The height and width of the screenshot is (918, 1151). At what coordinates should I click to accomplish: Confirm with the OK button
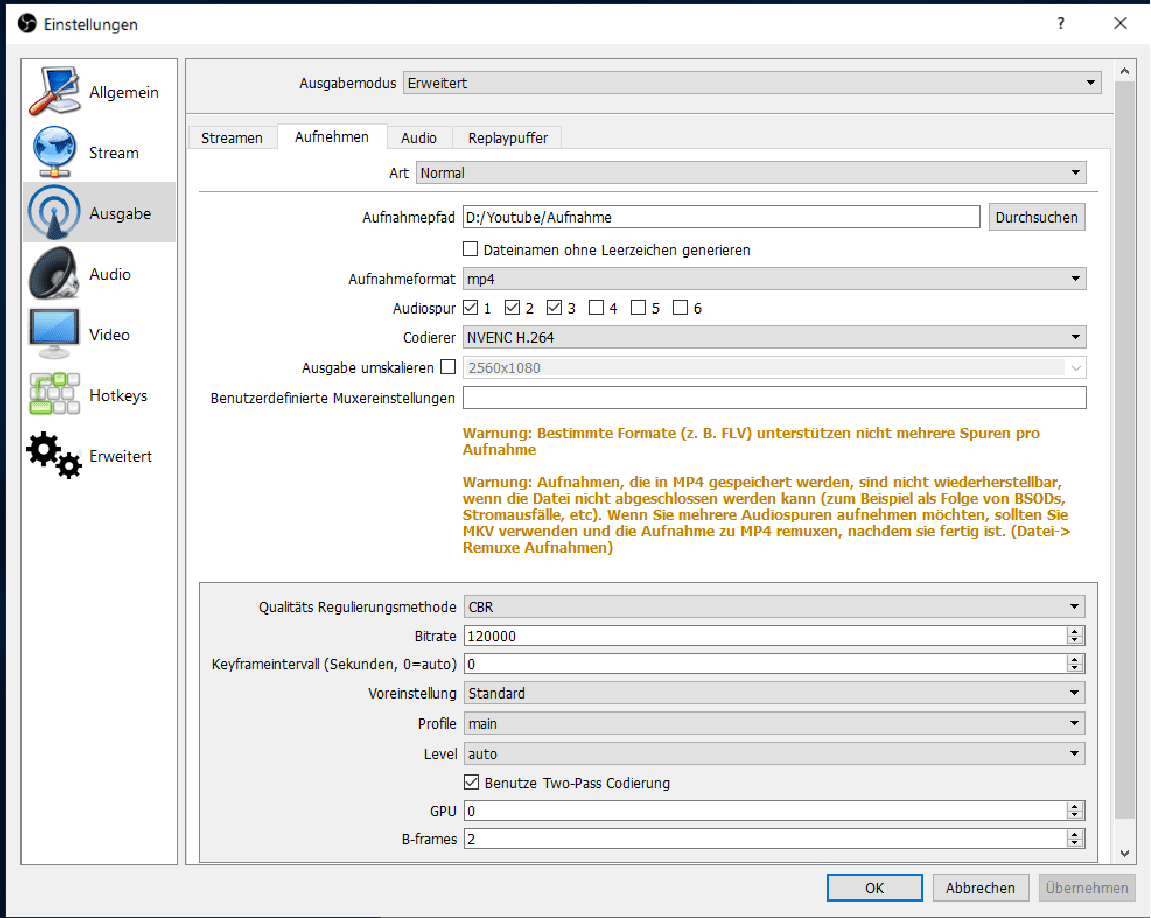click(874, 888)
